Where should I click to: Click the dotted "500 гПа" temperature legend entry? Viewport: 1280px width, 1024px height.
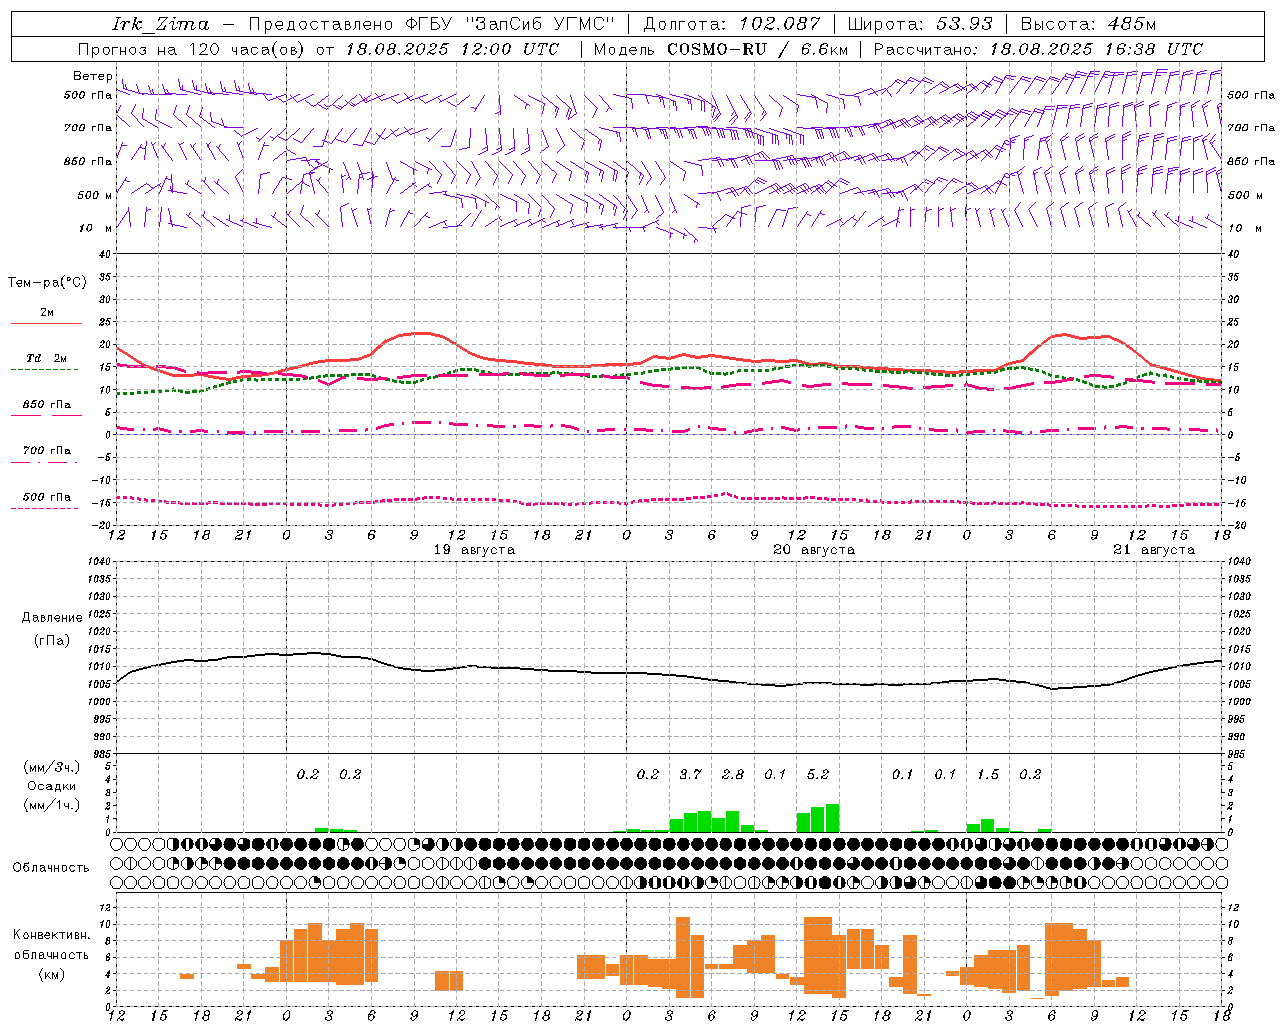coord(46,500)
